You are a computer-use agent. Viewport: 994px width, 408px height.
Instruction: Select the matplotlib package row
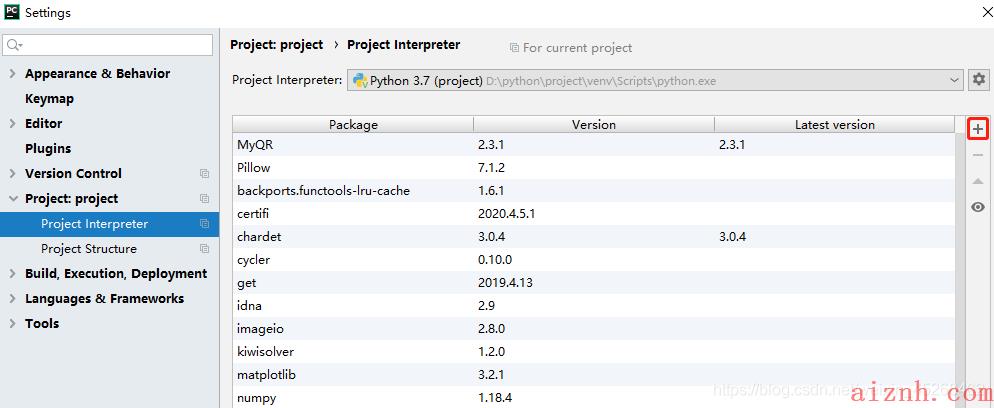(593, 375)
